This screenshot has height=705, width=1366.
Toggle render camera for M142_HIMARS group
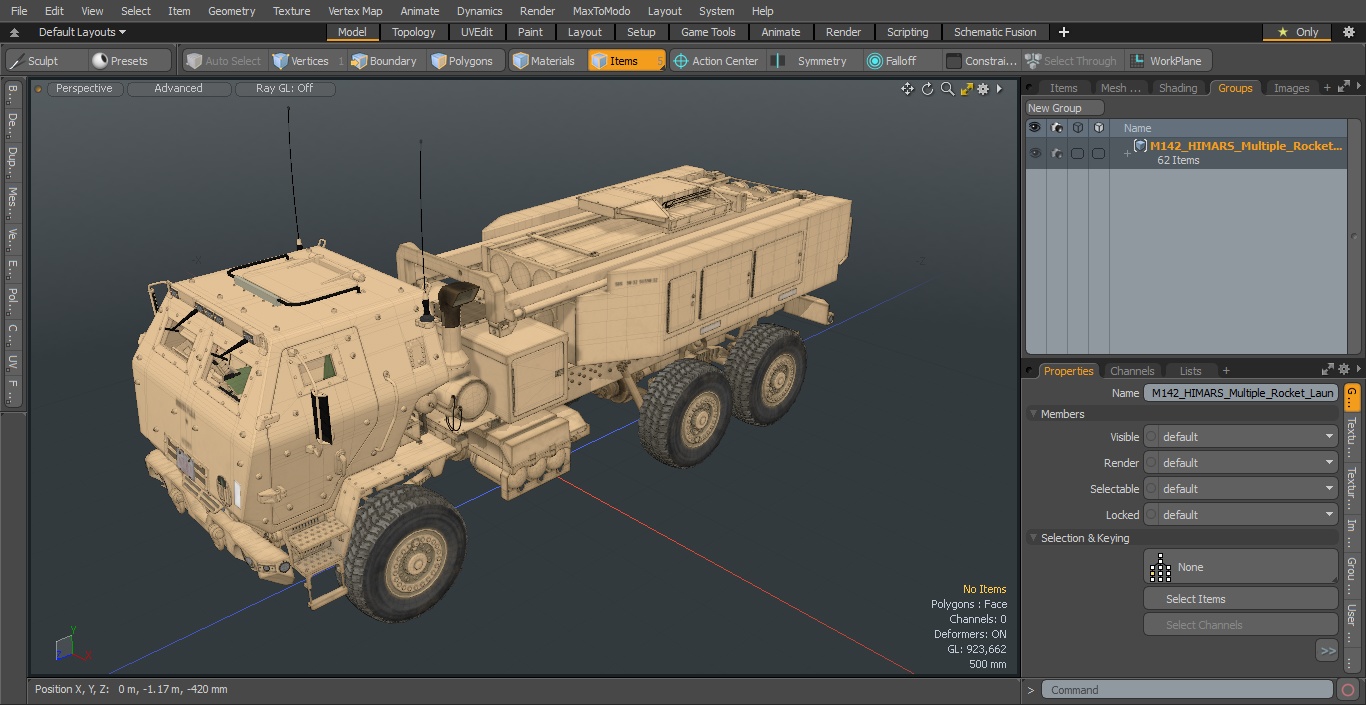point(1056,153)
